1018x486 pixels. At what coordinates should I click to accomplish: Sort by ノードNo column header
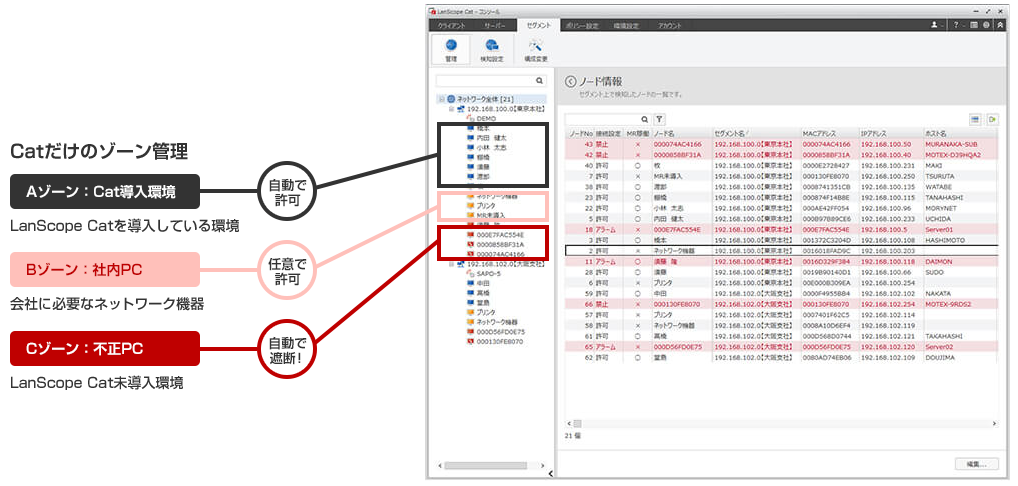coord(579,134)
